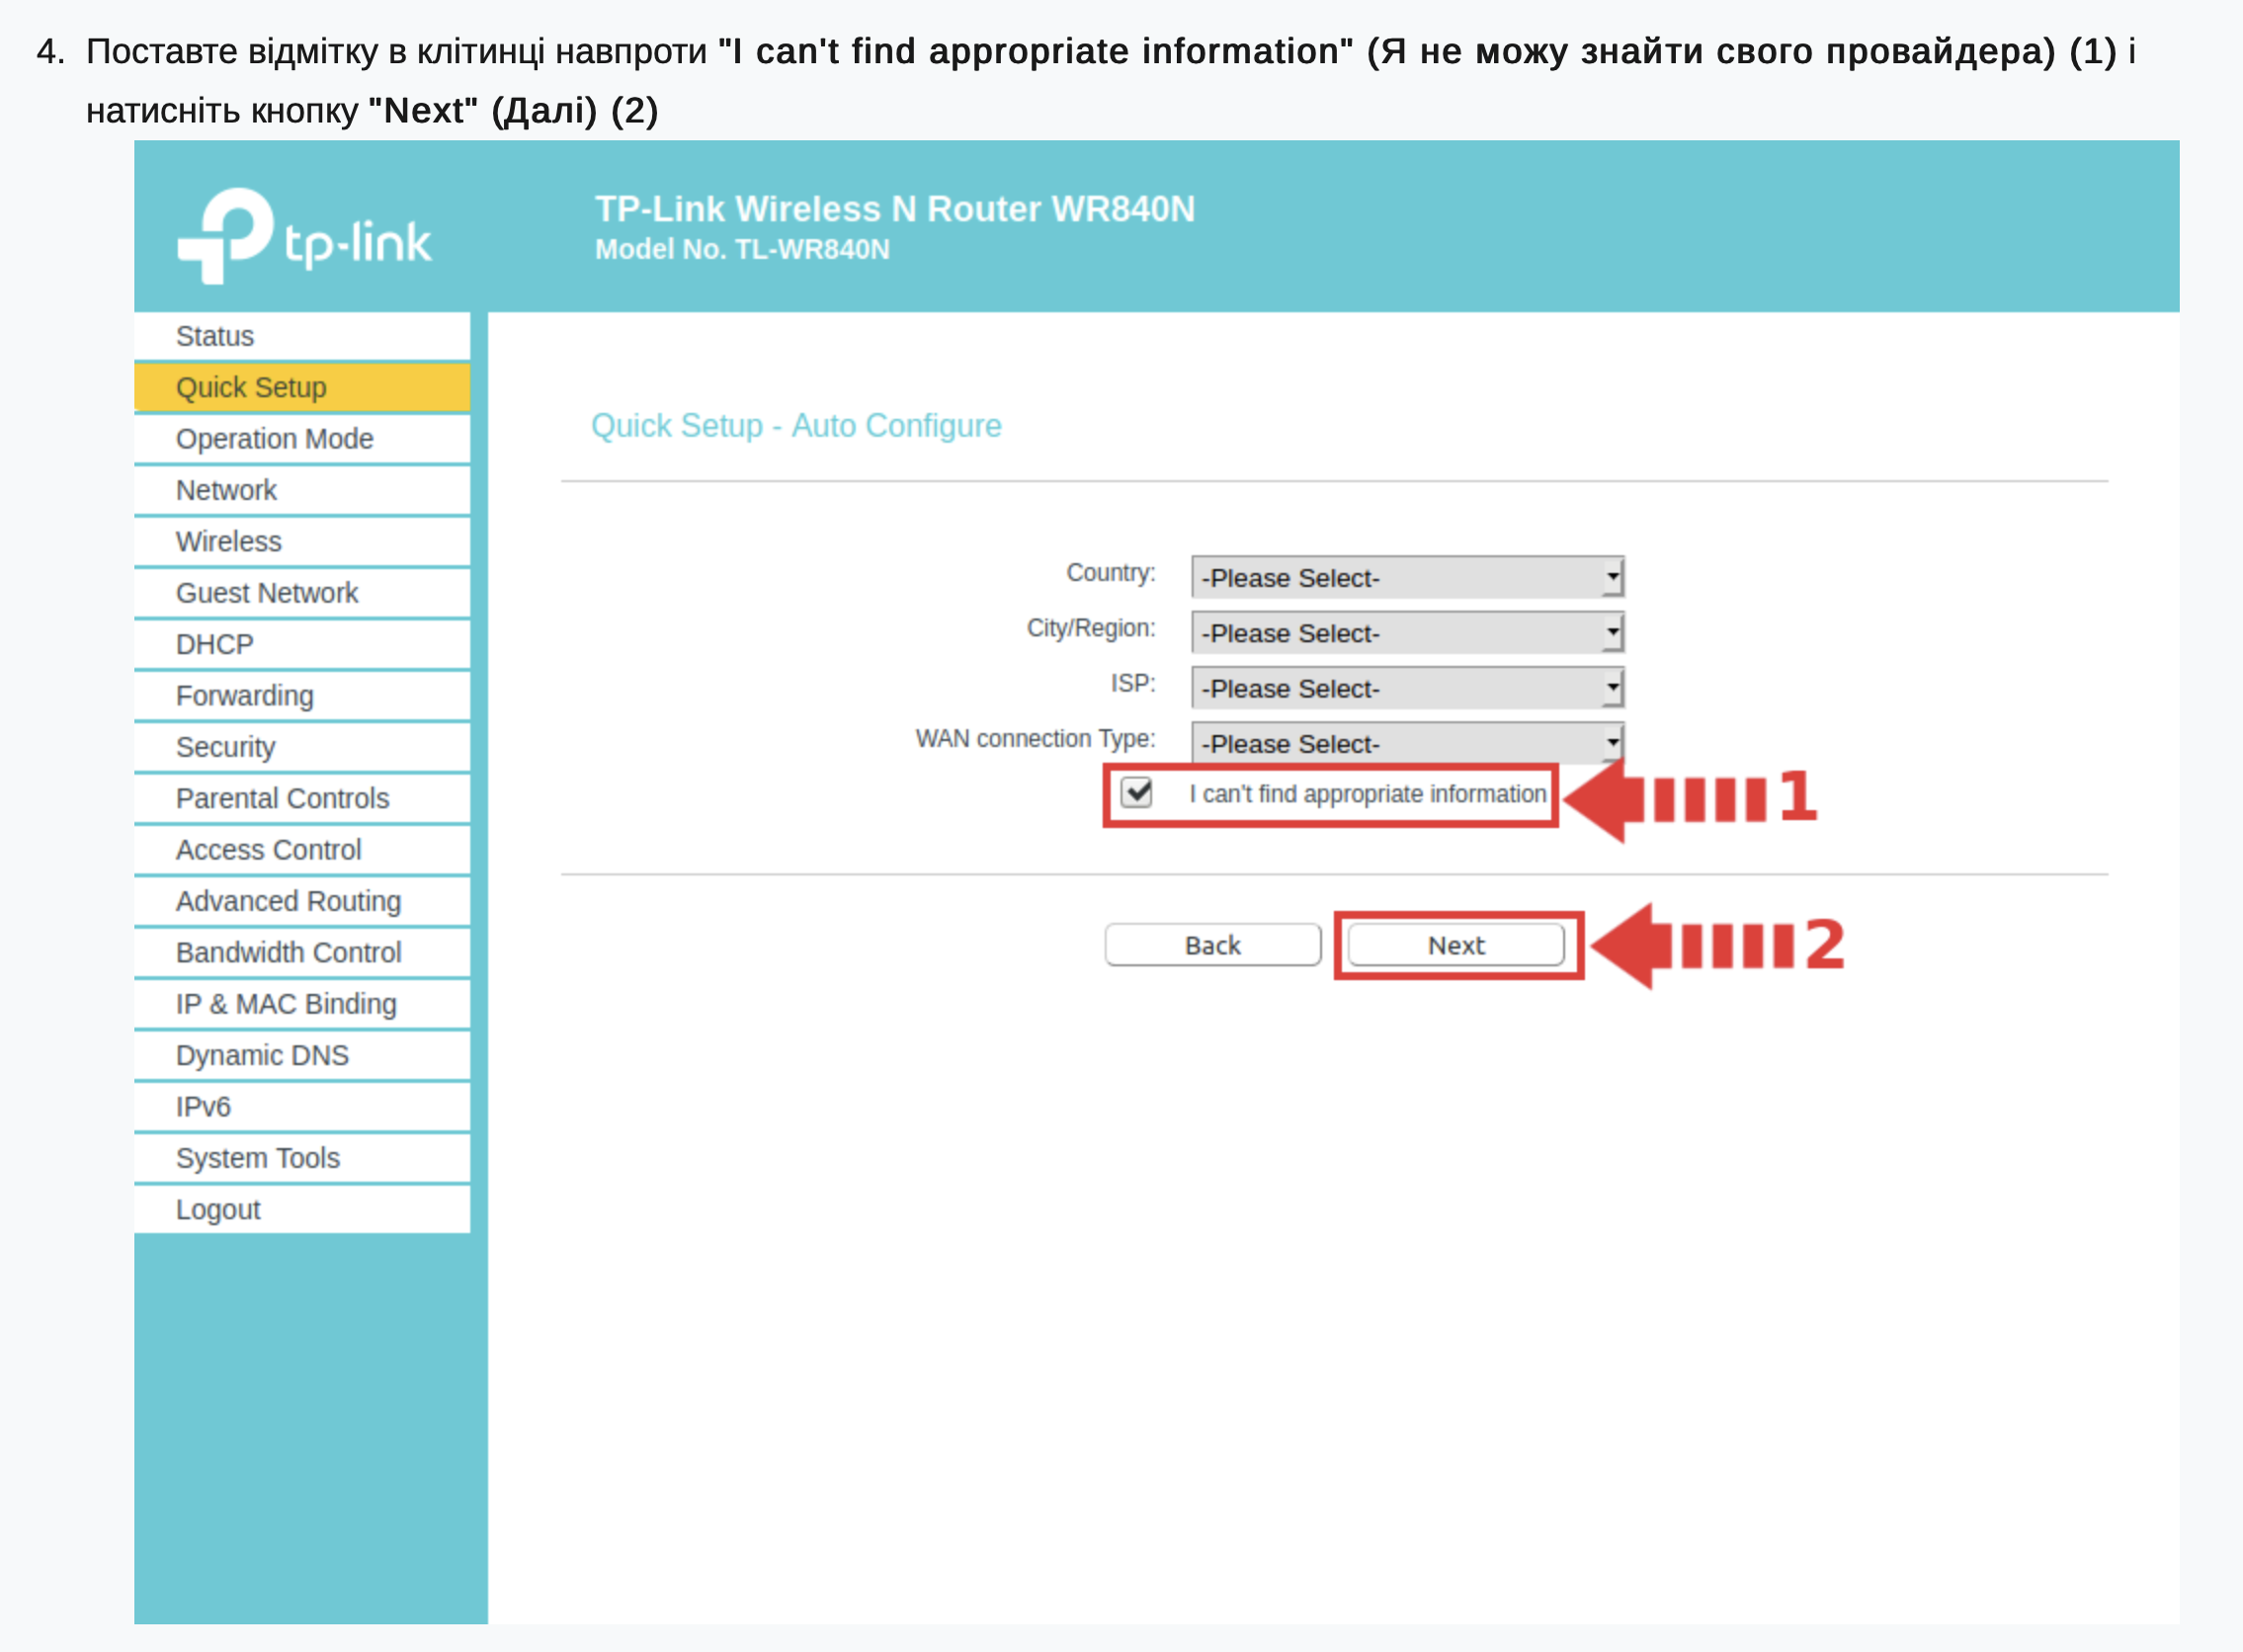Open the Parental Controls section
The width and height of the screenshot is (2243, 1652).
tap(282, 799)
